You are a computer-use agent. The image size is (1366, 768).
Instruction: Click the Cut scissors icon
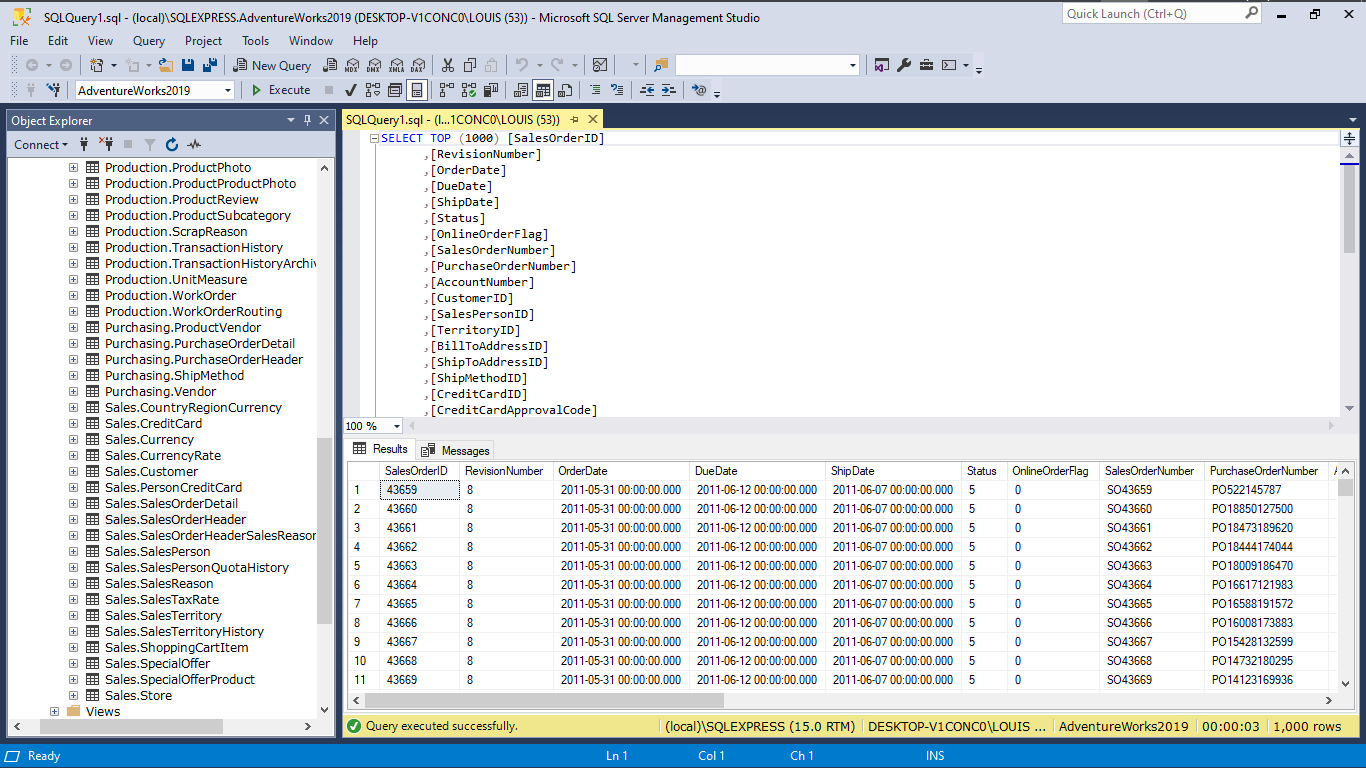coord(447,65)
